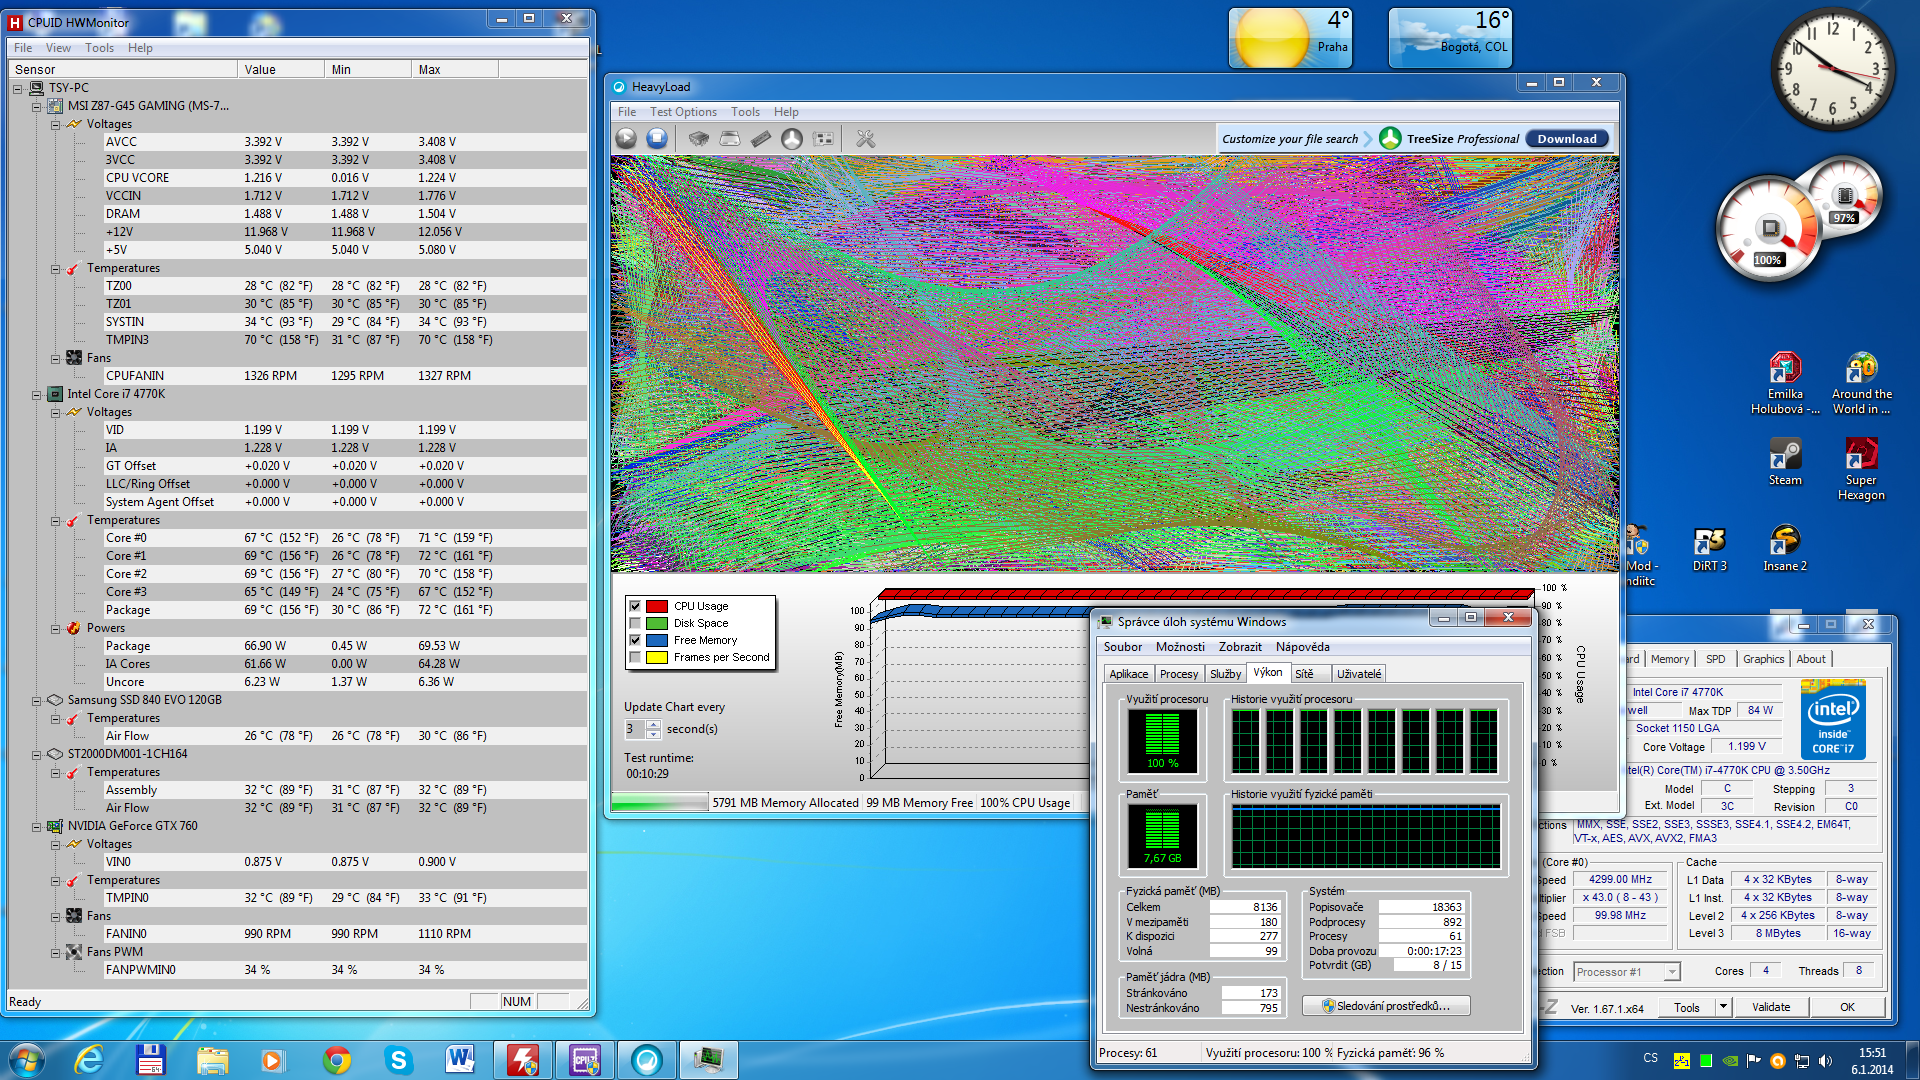The height and width of the screenshot is (1080, 1920).
Task: Open HeavyLoad options wrench icon
Action: pyautogui.click(x=866, y=139)
